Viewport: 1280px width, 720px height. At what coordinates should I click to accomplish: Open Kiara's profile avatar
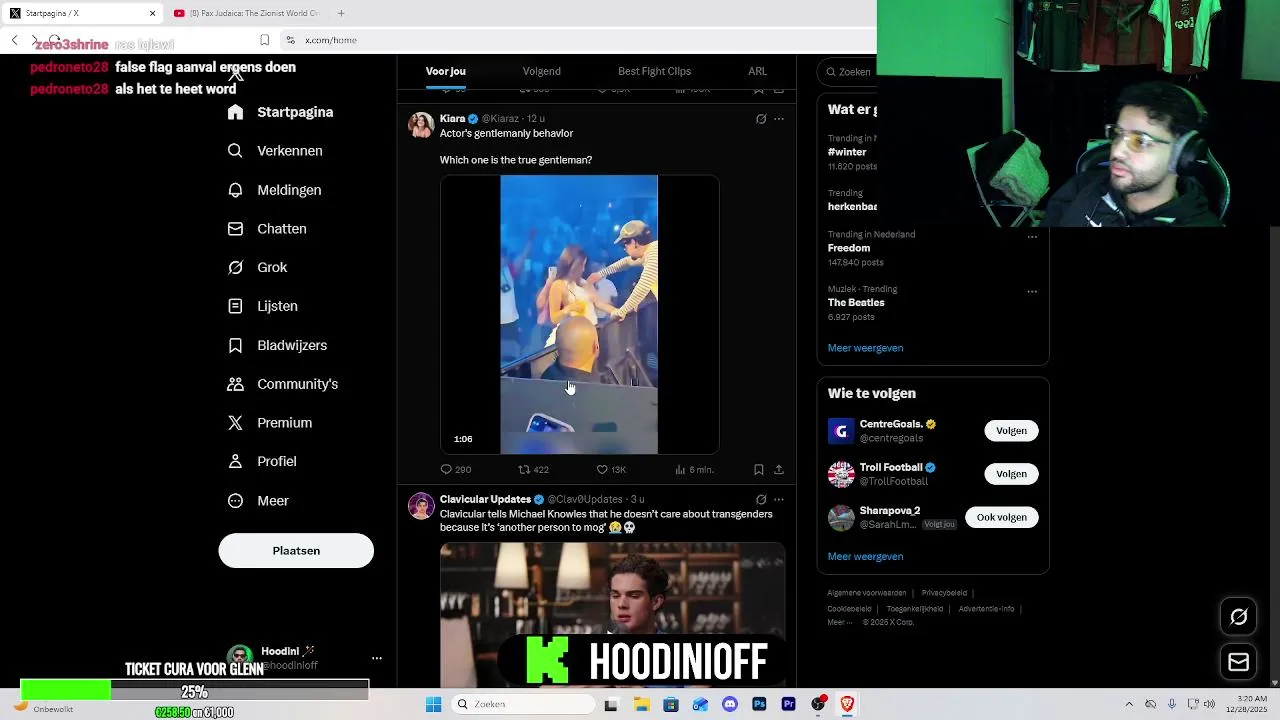(421, 125)
